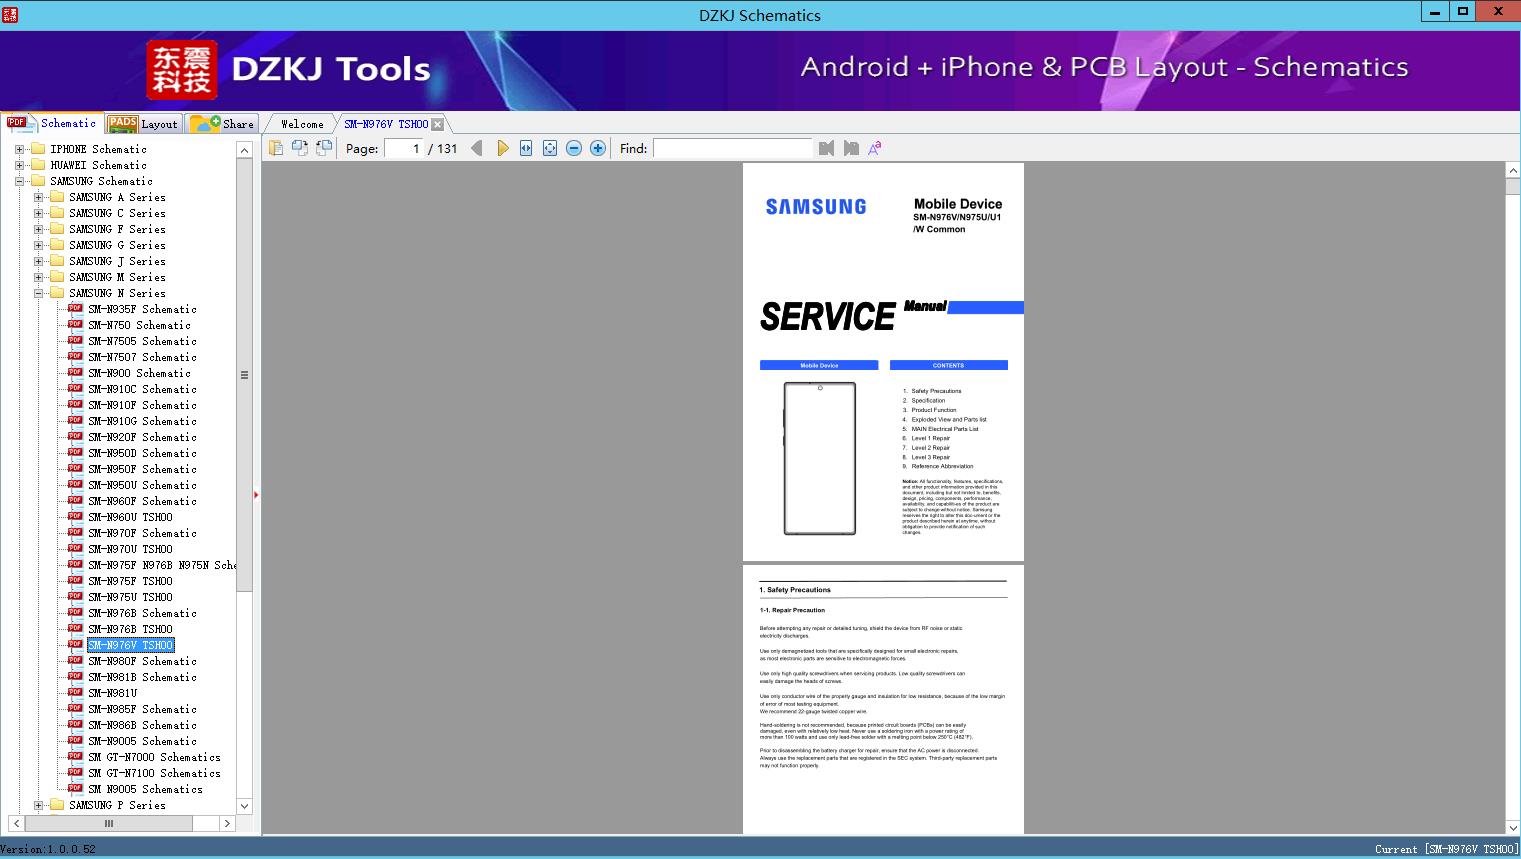The image size is (1521, 859).
Task: Expand SAMSUNG M Series folder
Action: click(38, 277)
